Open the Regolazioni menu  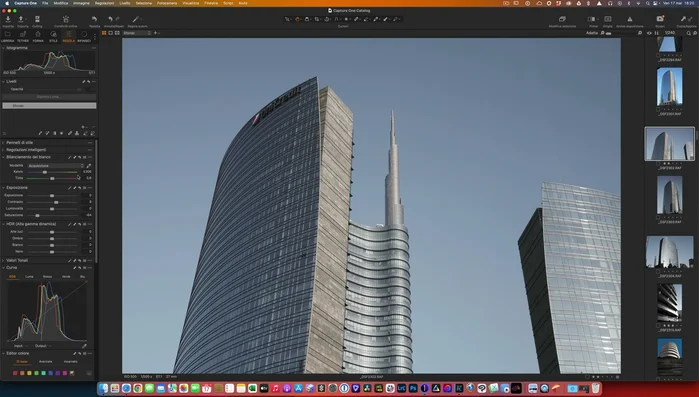(104, 3)
